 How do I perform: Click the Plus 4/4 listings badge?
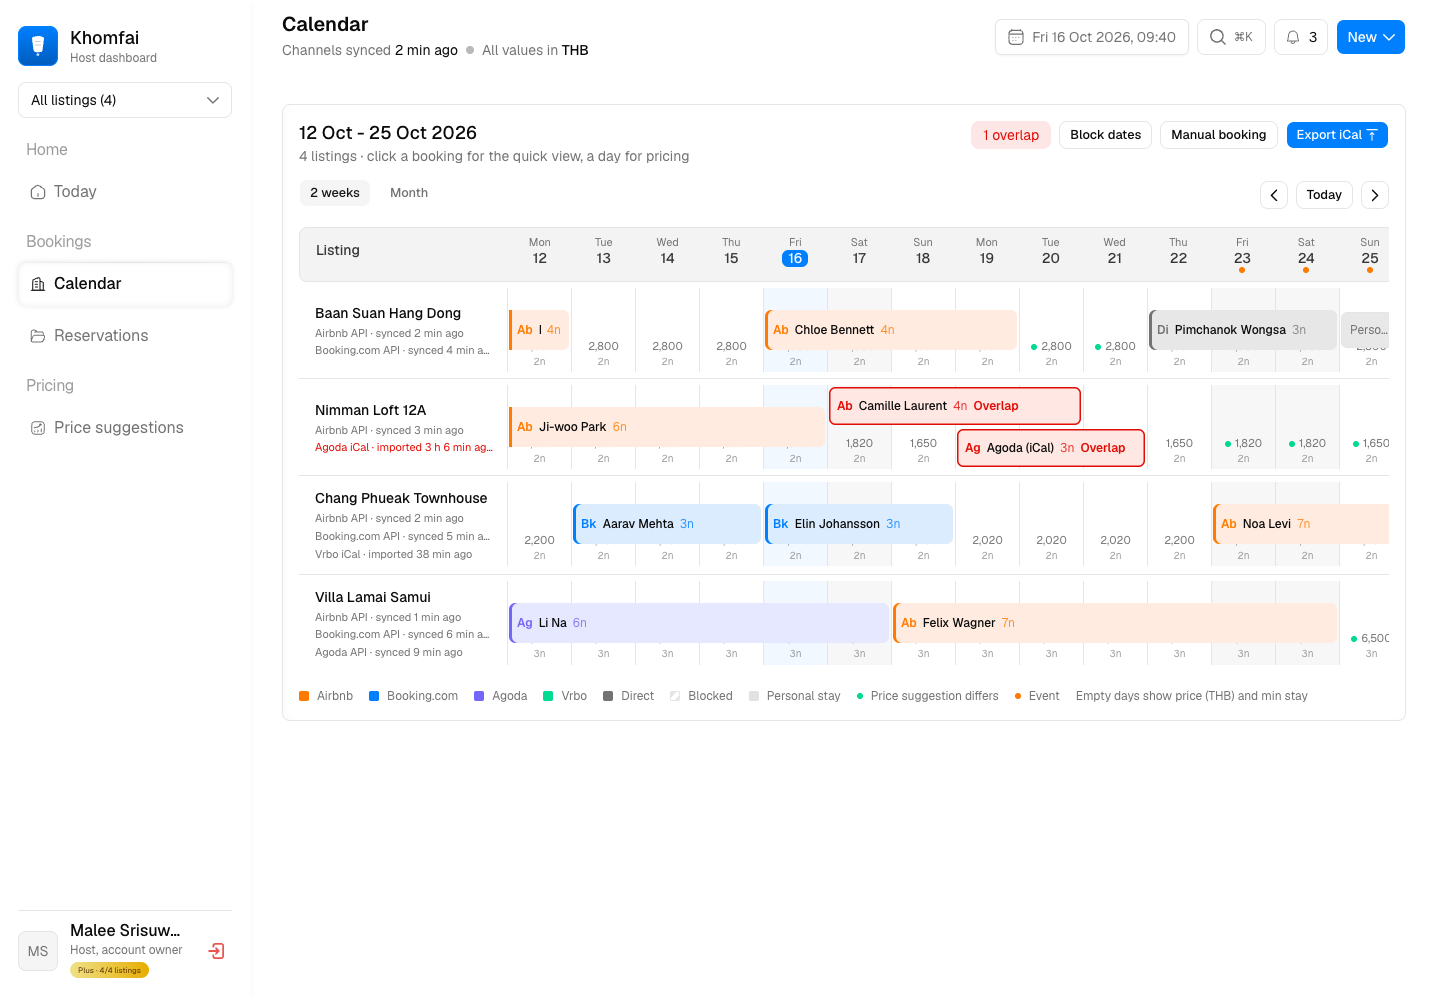(x=109, y=970)
